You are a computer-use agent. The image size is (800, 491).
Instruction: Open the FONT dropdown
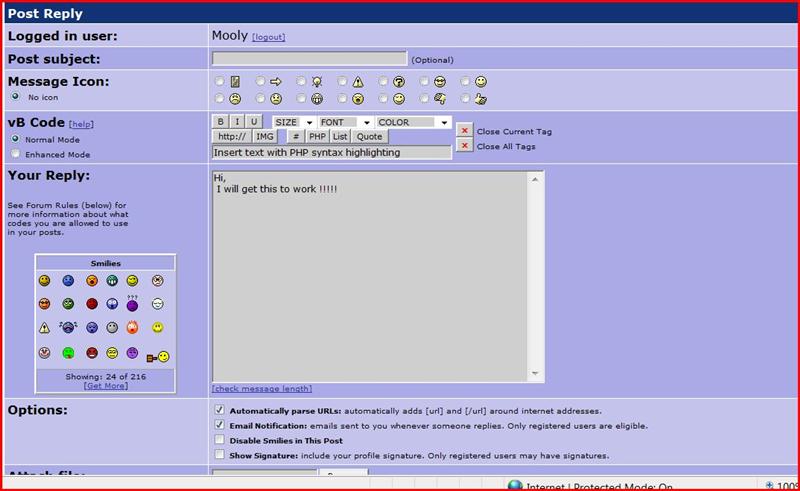coord(345,122)
